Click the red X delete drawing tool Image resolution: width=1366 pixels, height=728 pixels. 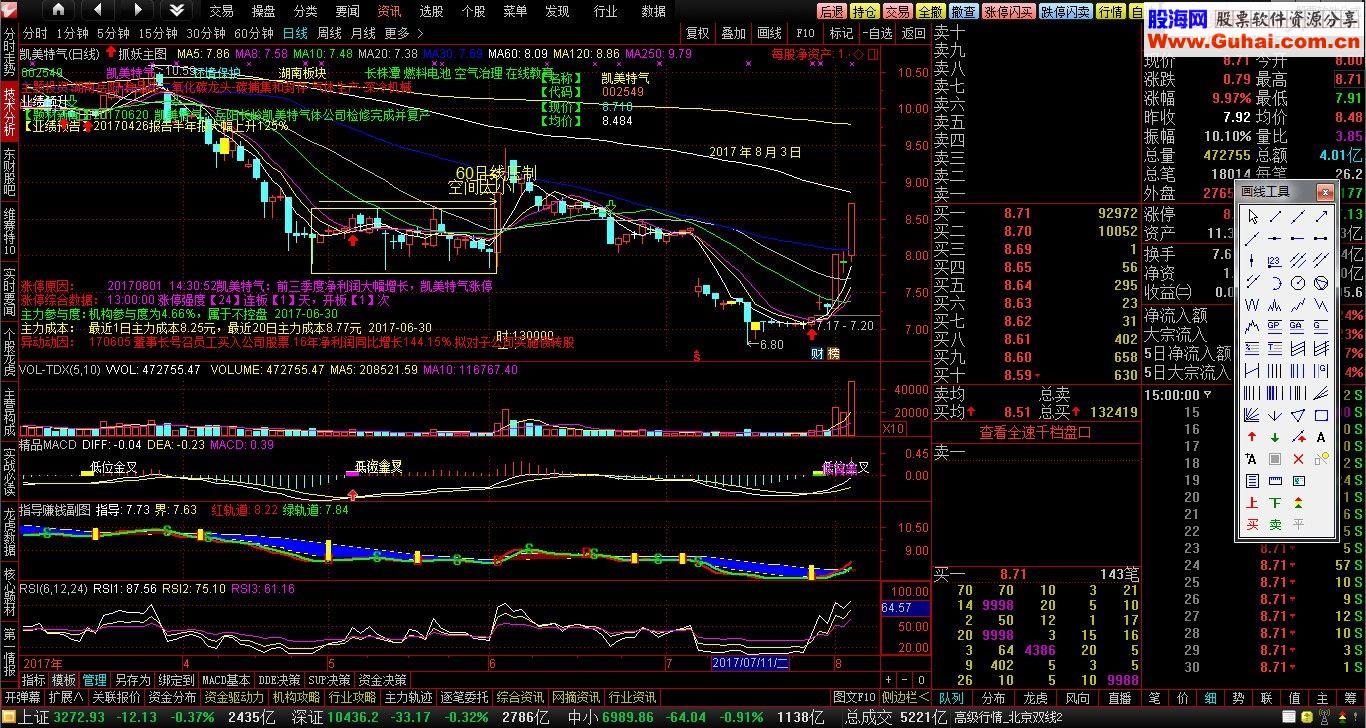click(x=1298, y=459)
